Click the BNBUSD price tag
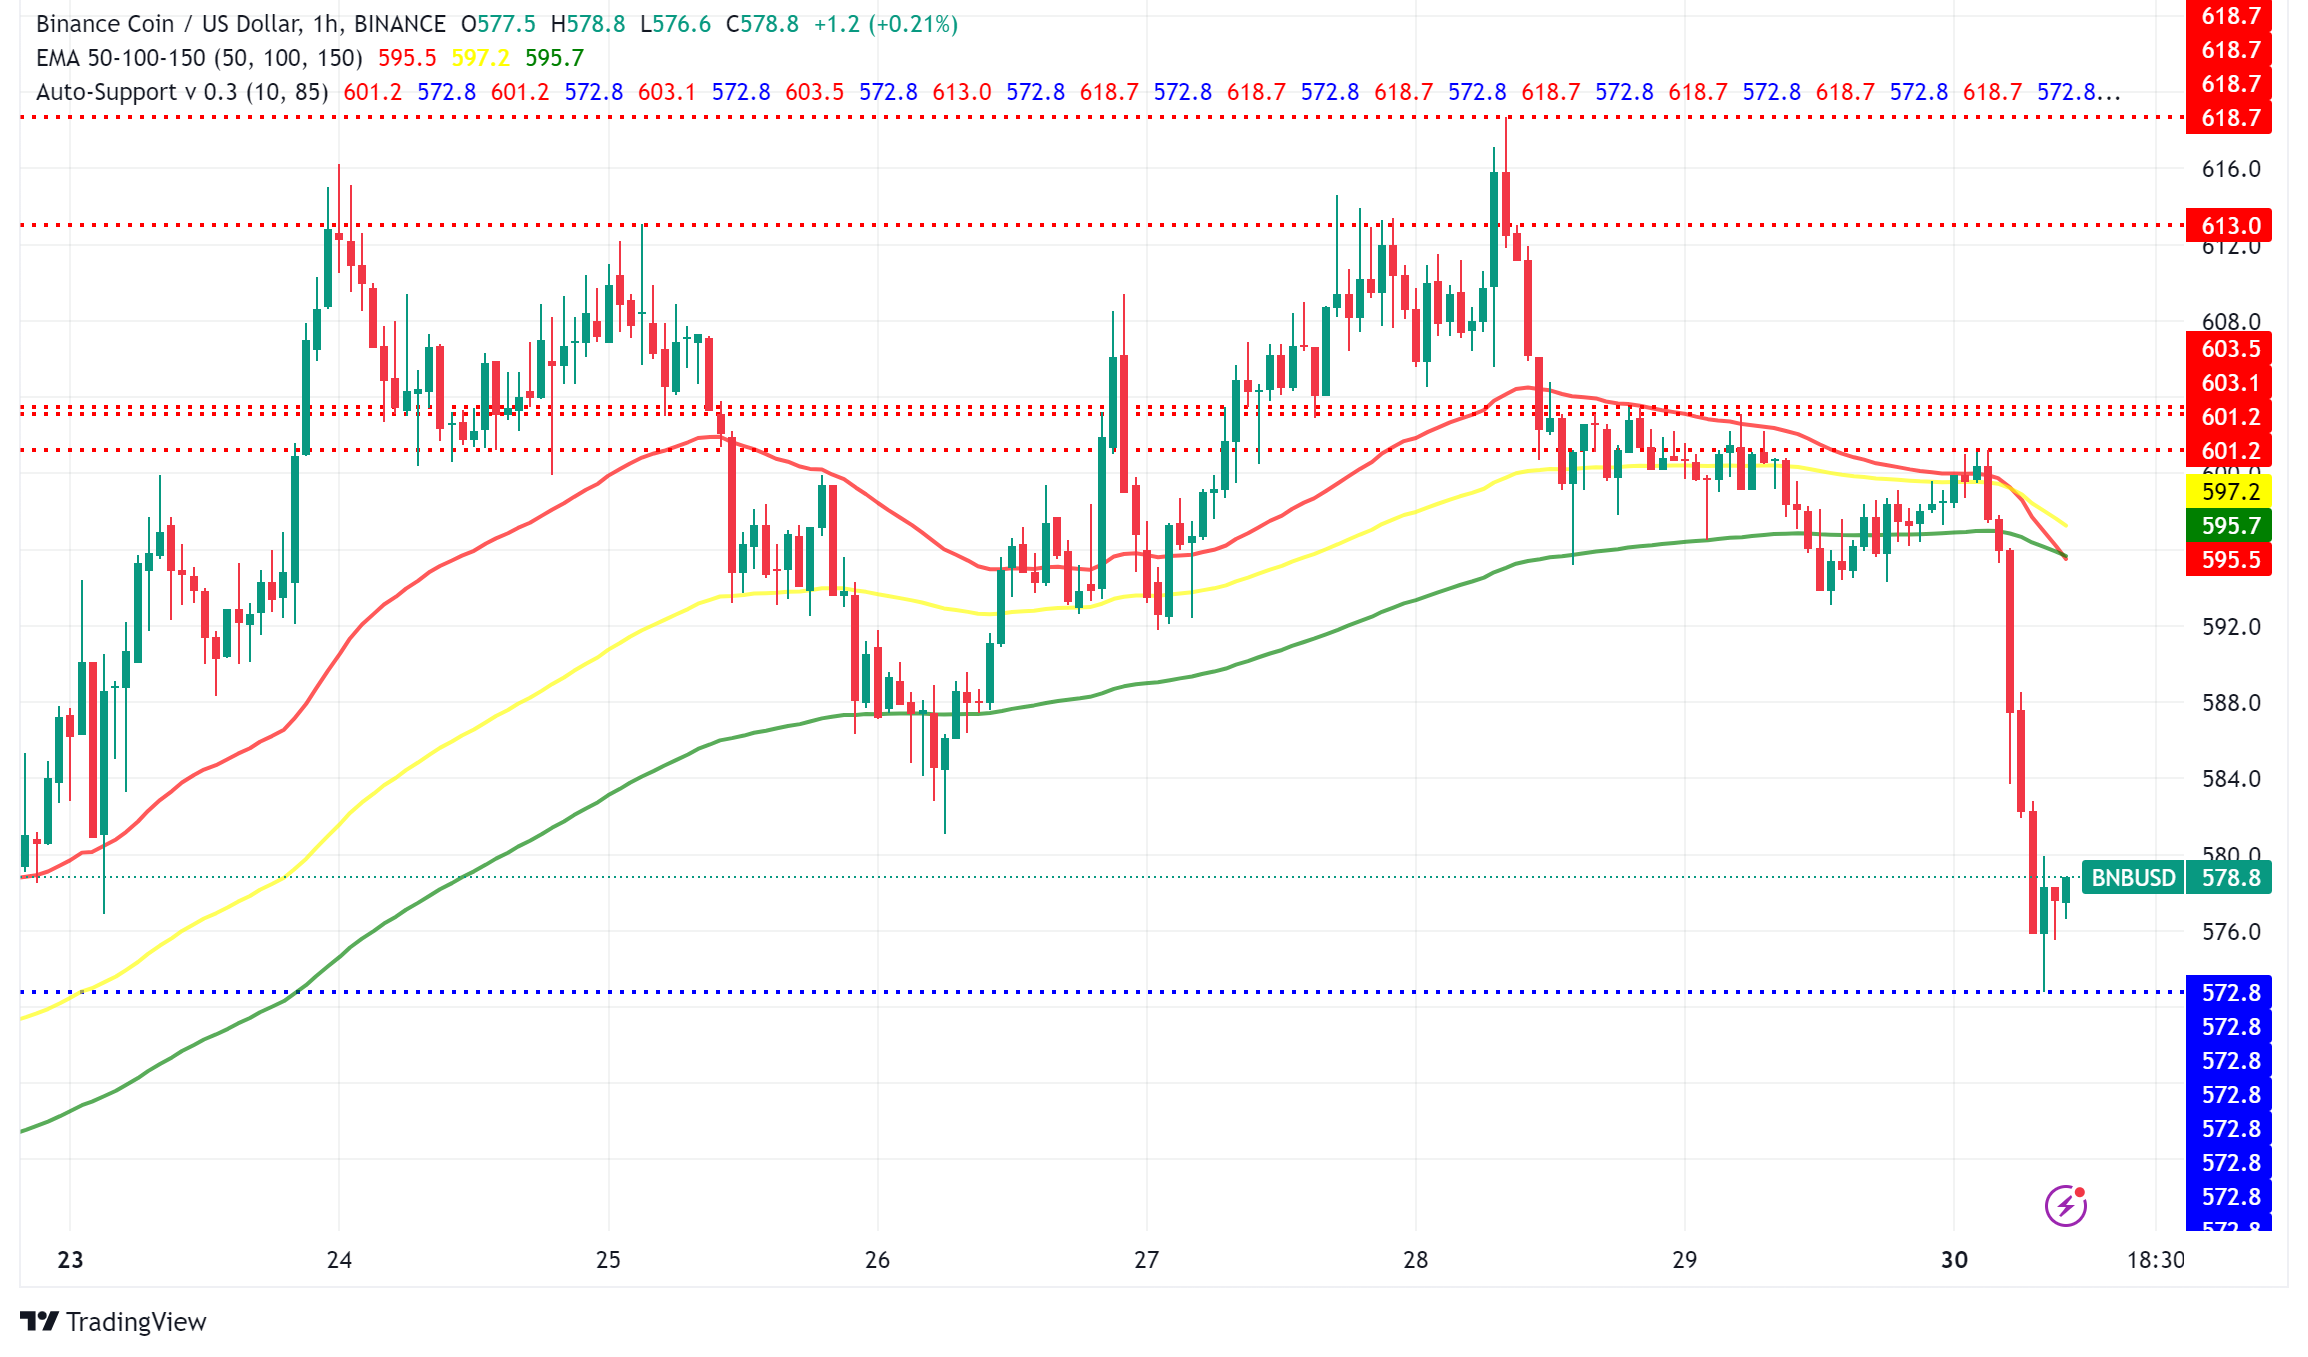2308x1357 pixels. 2133,878
